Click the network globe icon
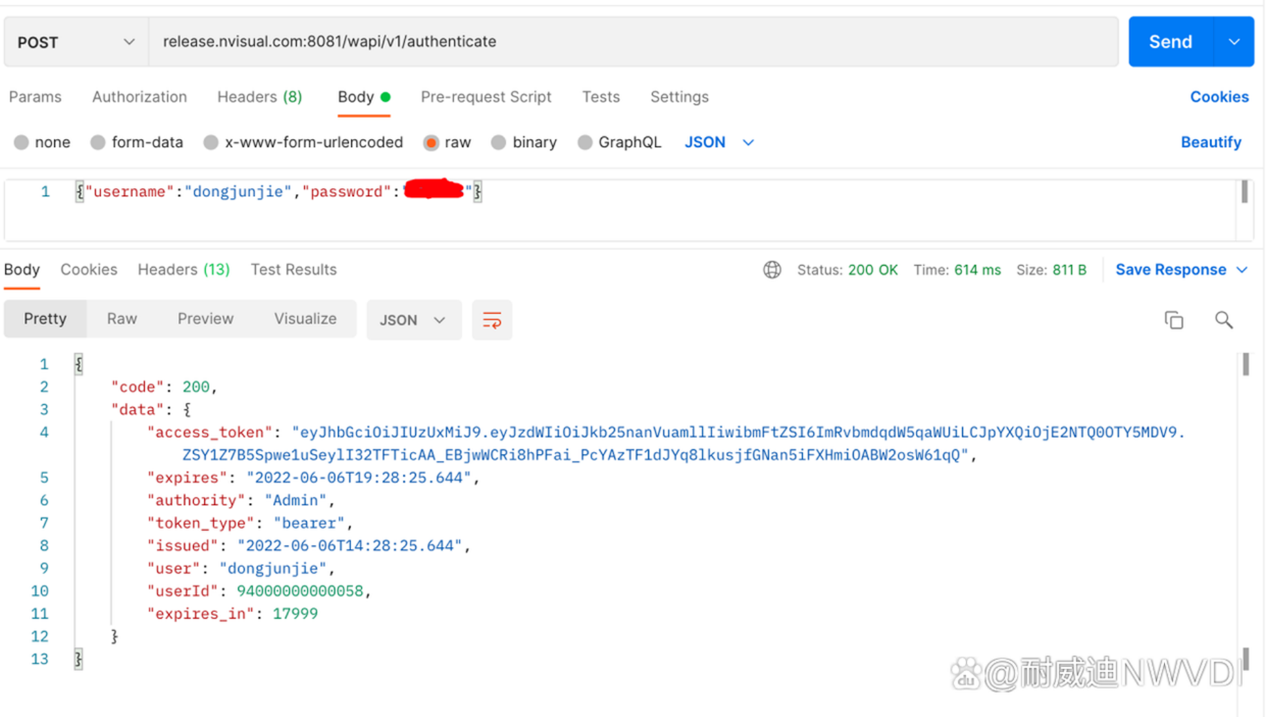This screenshot has height=717, width=1267. point(772,270)
